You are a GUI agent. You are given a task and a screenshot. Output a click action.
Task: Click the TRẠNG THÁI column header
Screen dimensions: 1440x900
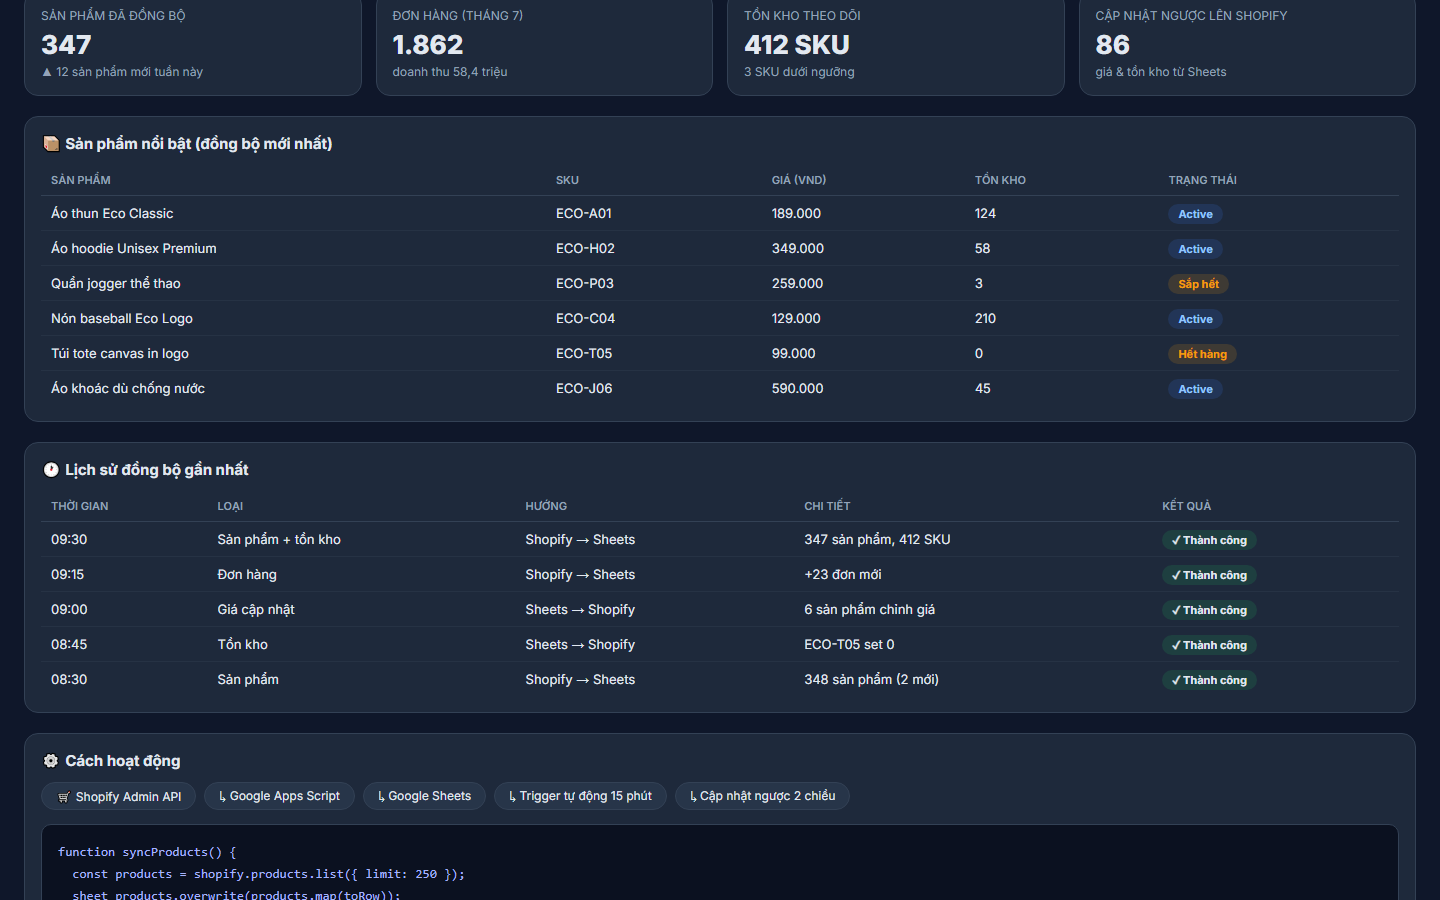tap(1203, 180)
